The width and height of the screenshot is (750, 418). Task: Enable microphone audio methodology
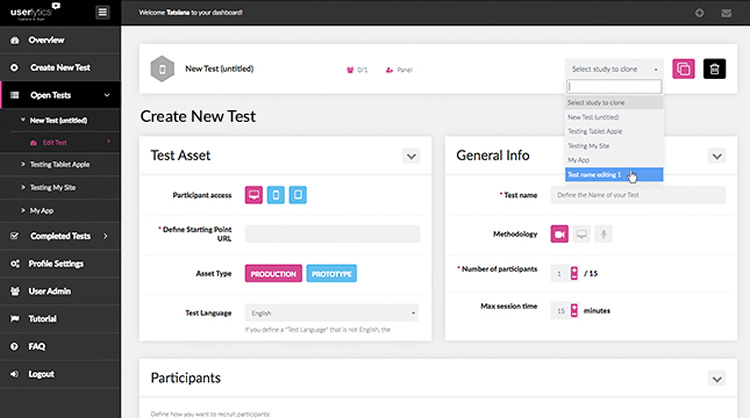pos(603,234)
